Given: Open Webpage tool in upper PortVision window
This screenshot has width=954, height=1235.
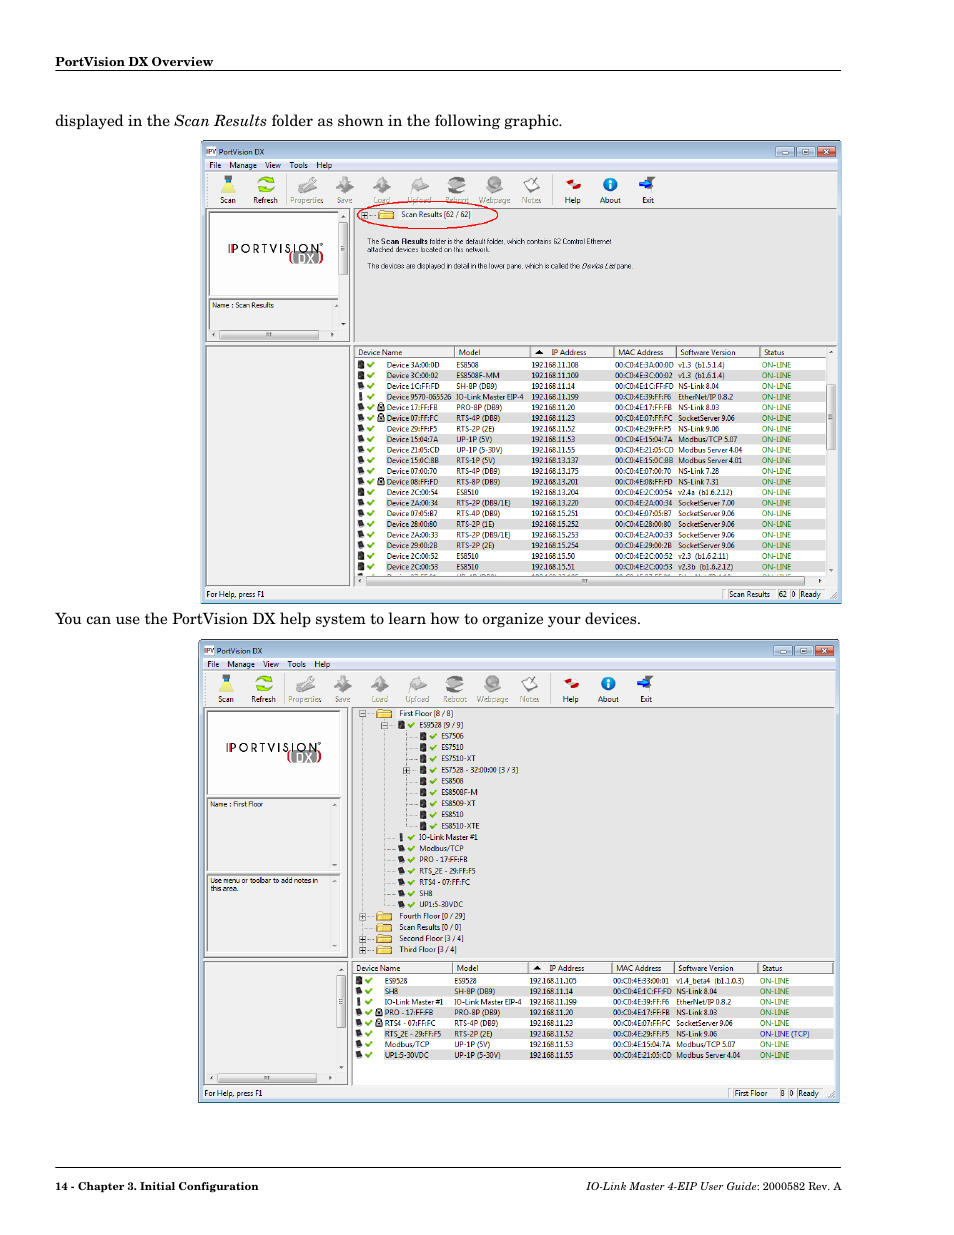Looking at the screenshot, I should click(494, 189).
